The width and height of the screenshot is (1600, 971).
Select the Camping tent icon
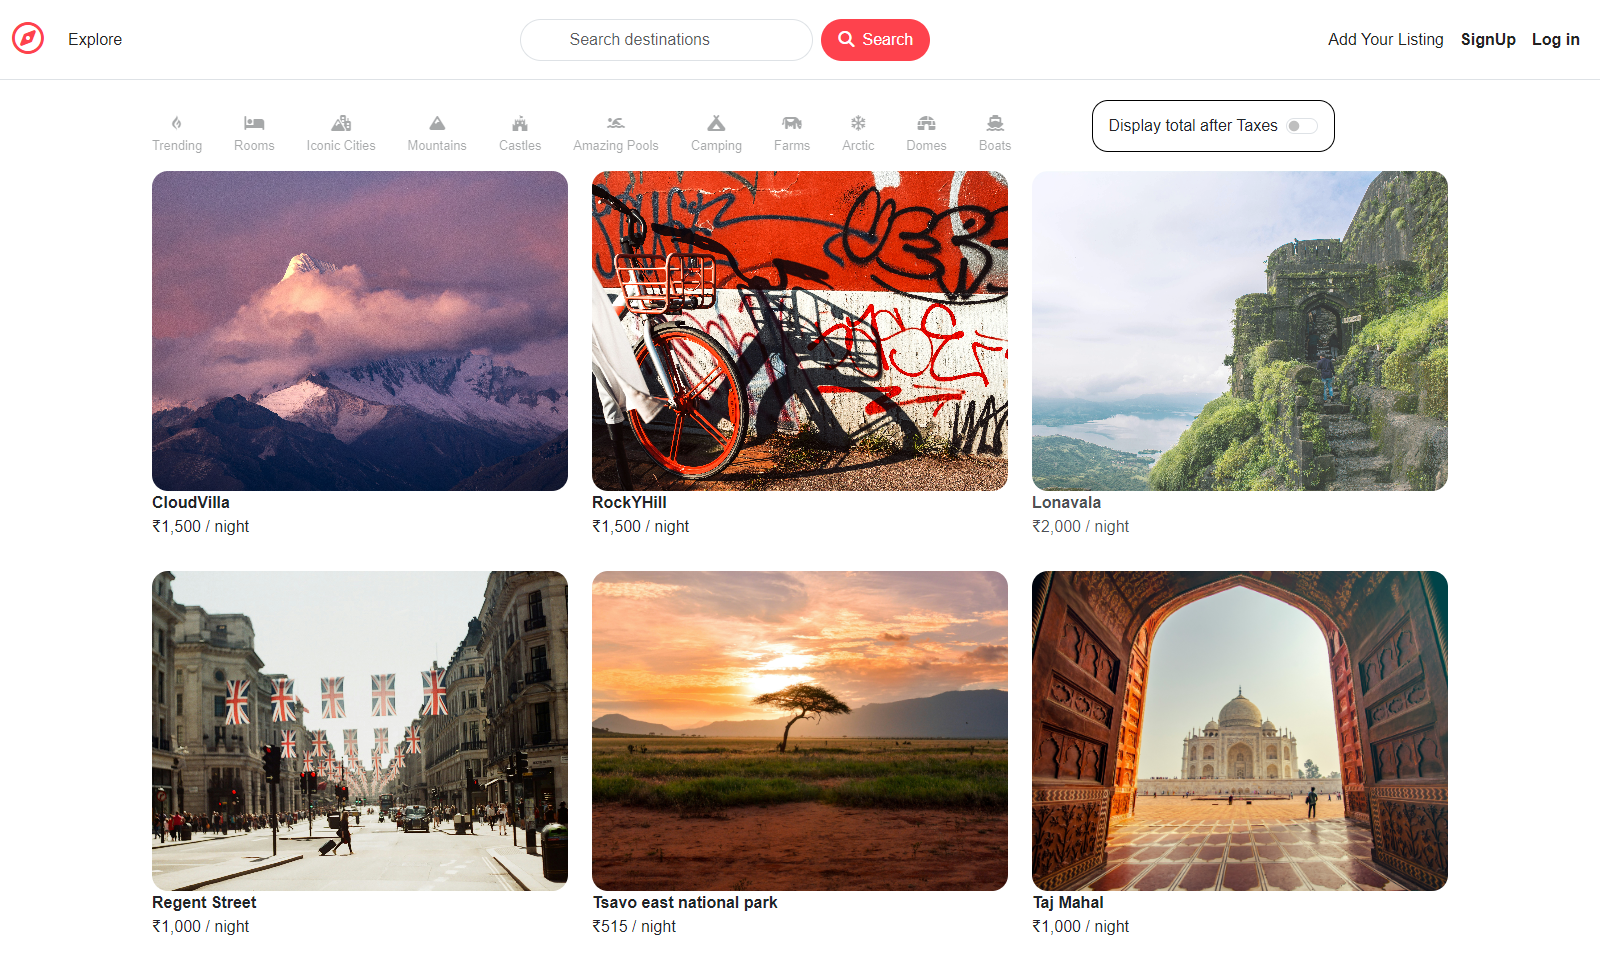pos(716,123)
